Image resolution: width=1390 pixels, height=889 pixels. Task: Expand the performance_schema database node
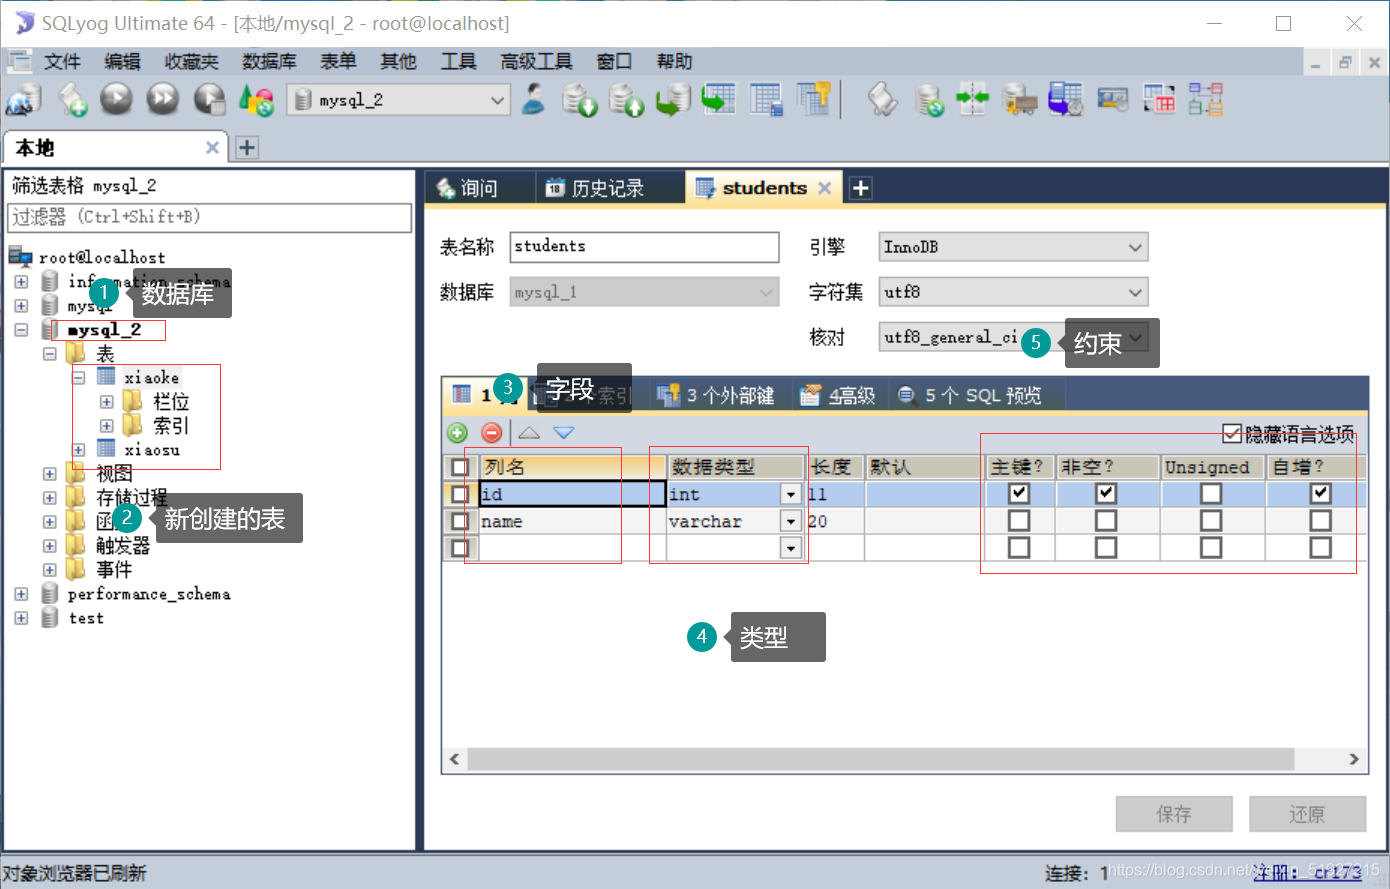coord(21,594)
